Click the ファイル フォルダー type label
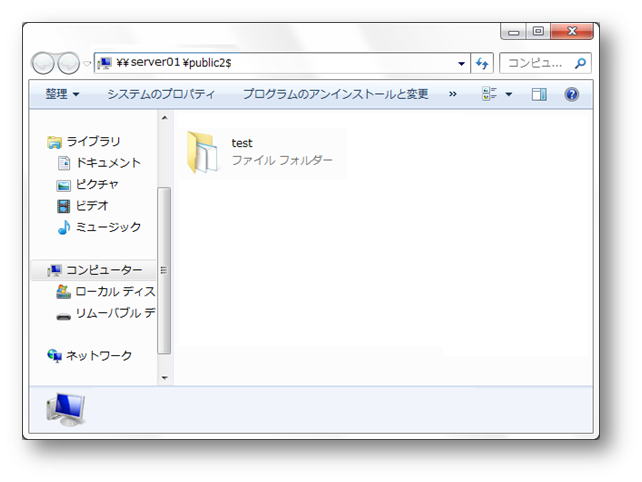 [x=282, y=160]
